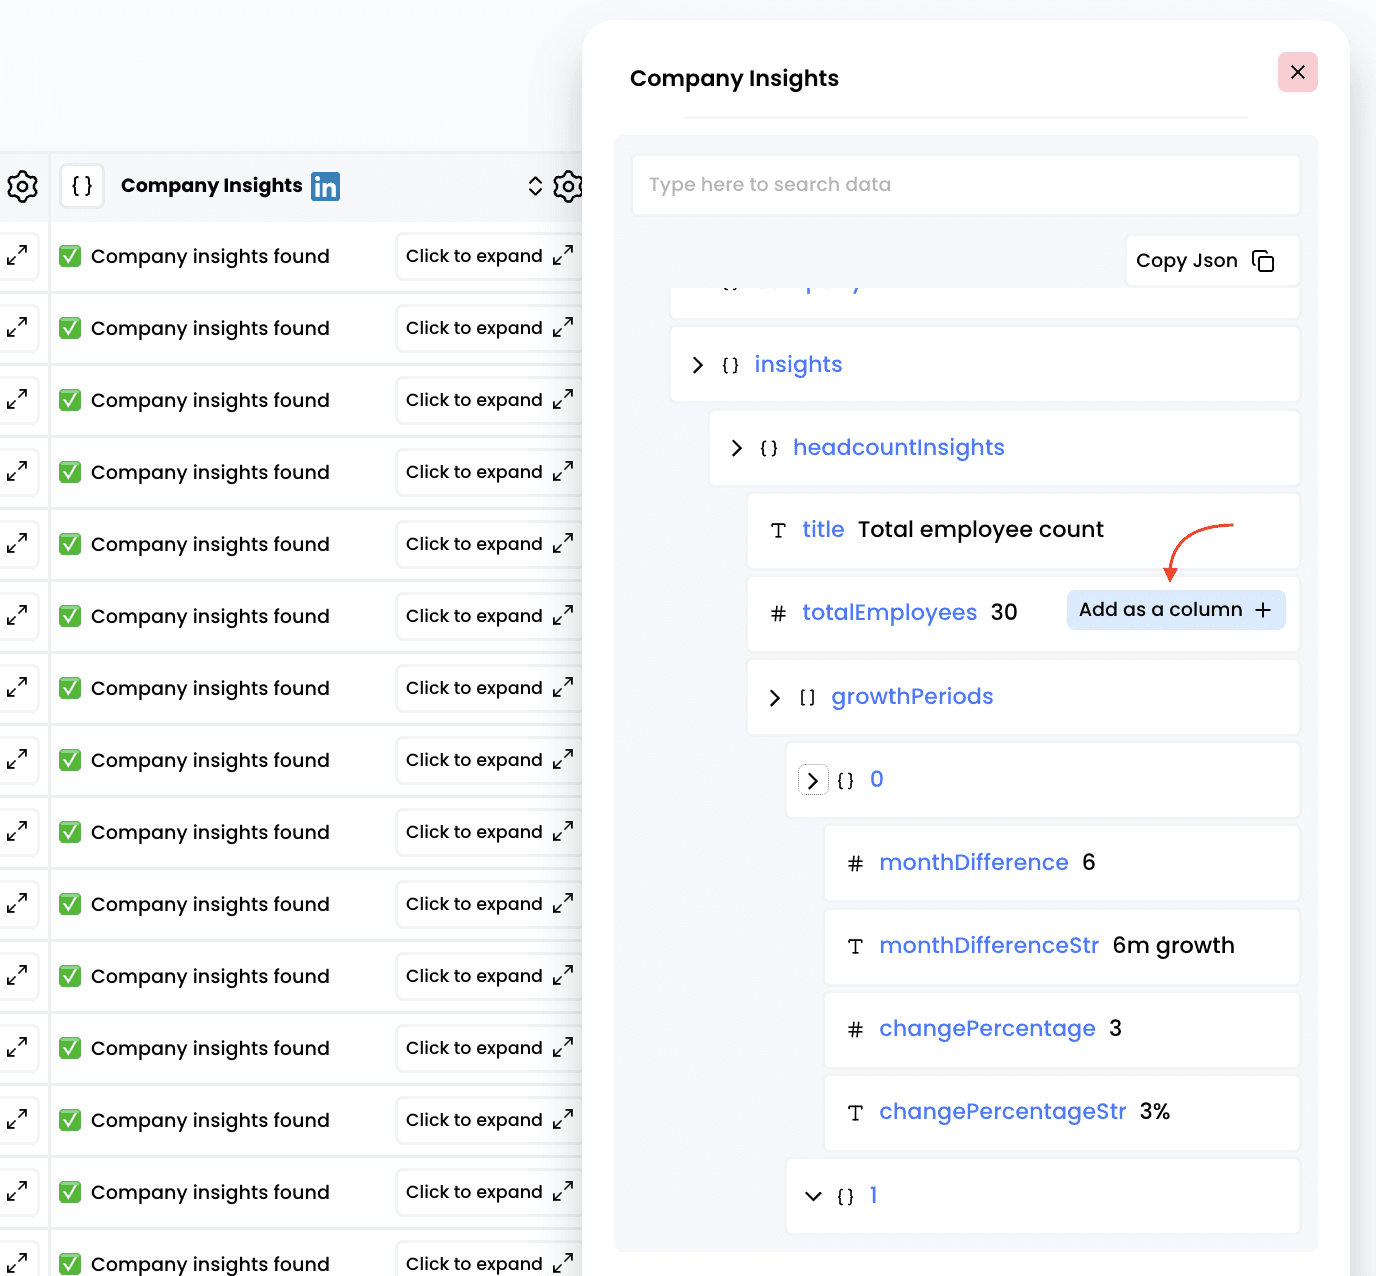This screenshot has width=1376, height=1276.
Task: Collapse the growthPeriods array
Action: pyautogui.click(x=774, y=698)
